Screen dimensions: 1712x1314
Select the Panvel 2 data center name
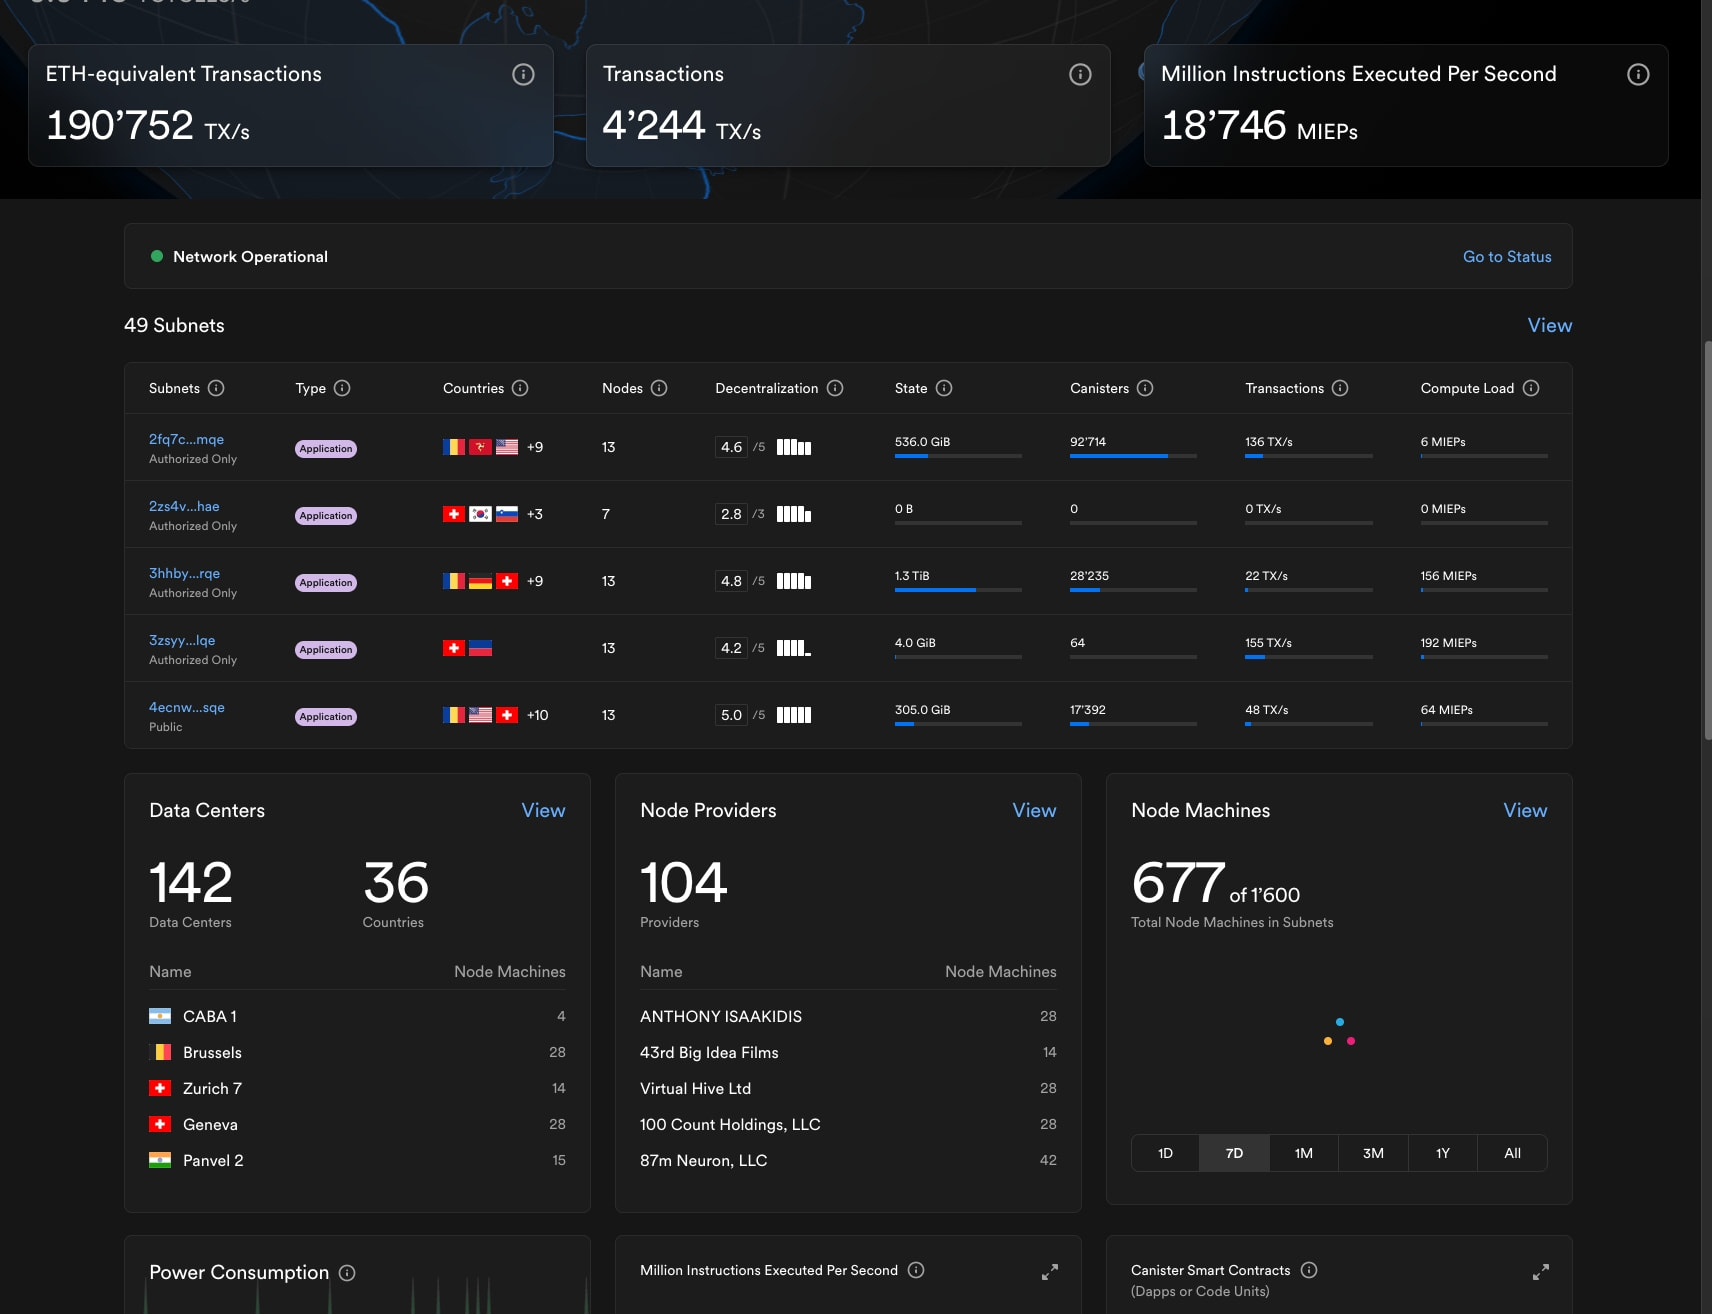[213, 1160]
